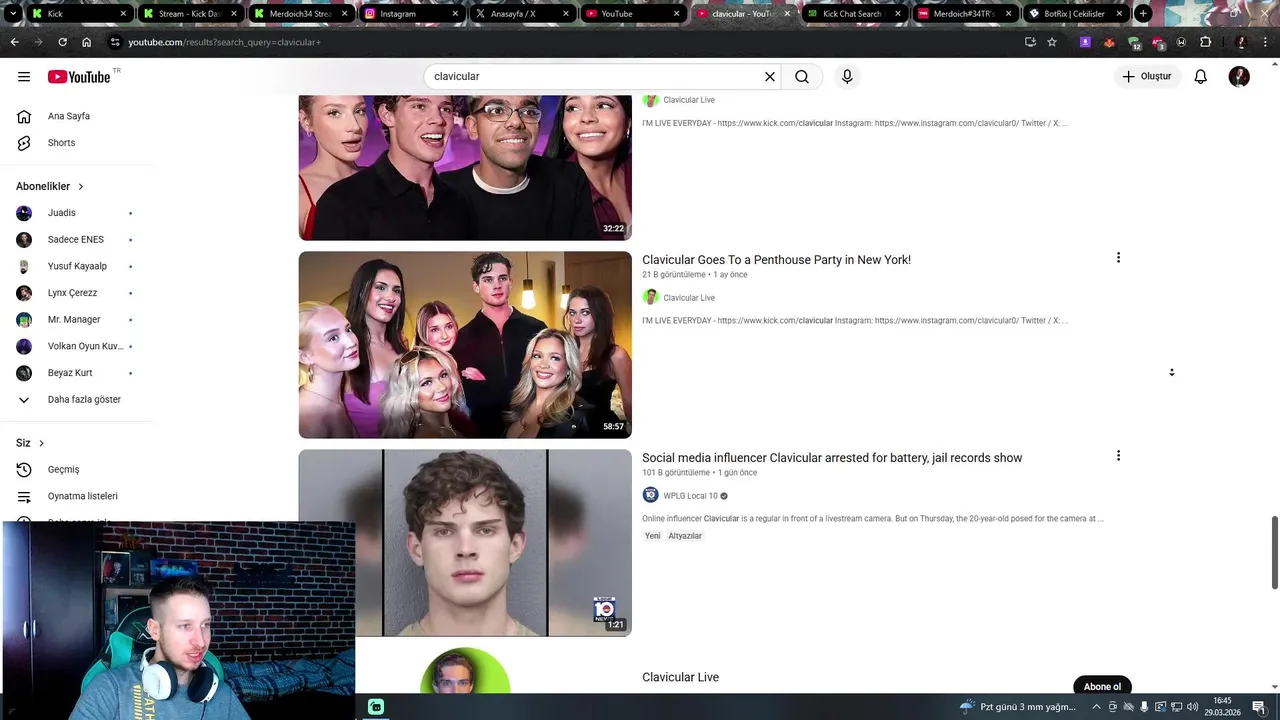Click the Abone ol subscribe button
This screenshot has width=1280, height=720.
click(x=1102, y=687)
